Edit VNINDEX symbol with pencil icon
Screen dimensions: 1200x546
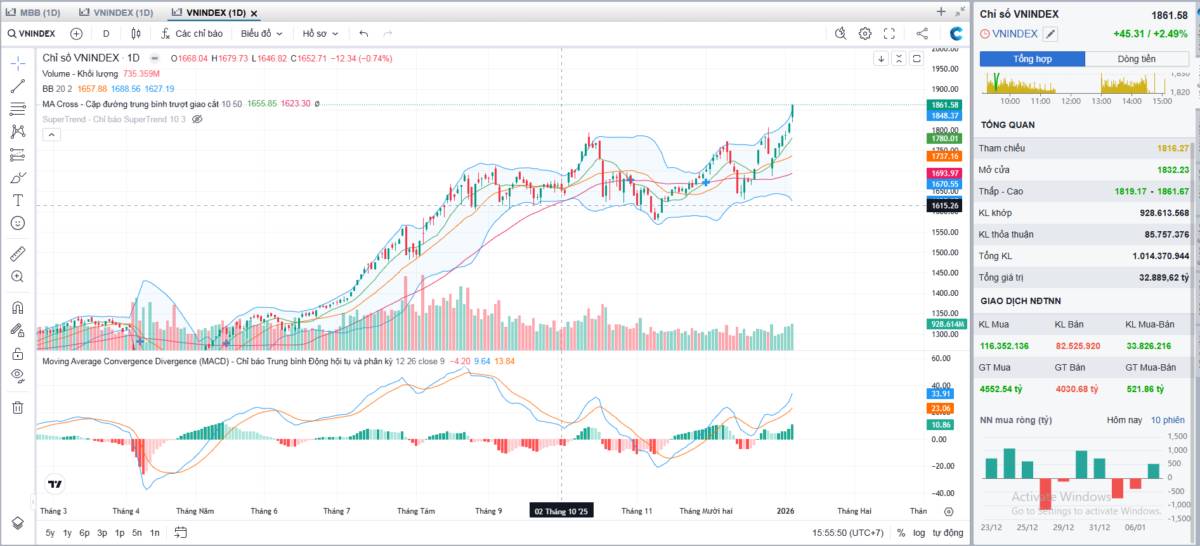click(1050, 33)
